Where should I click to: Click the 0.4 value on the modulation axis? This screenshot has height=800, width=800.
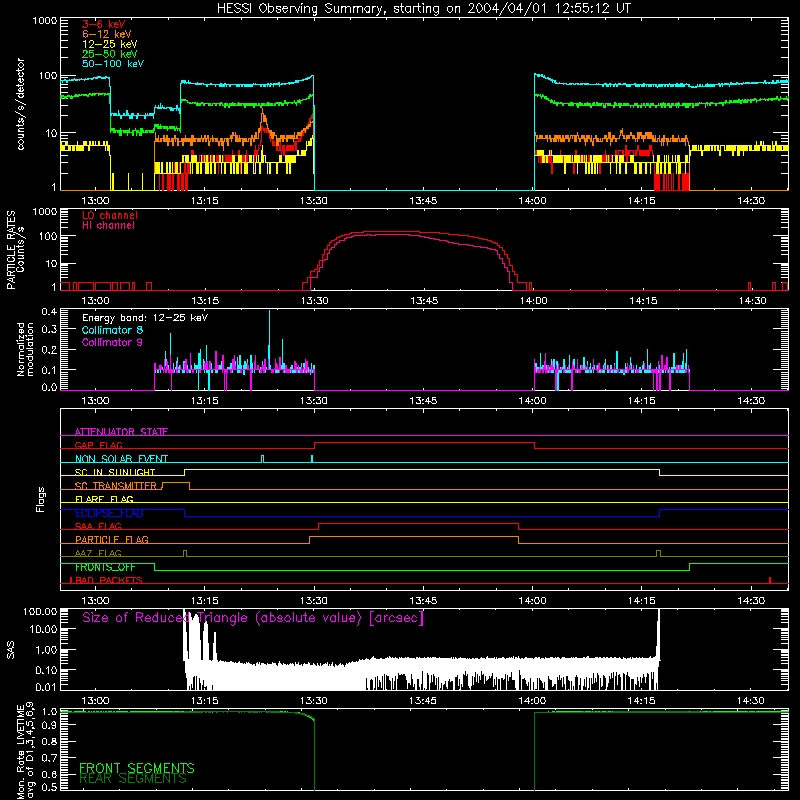49,311
